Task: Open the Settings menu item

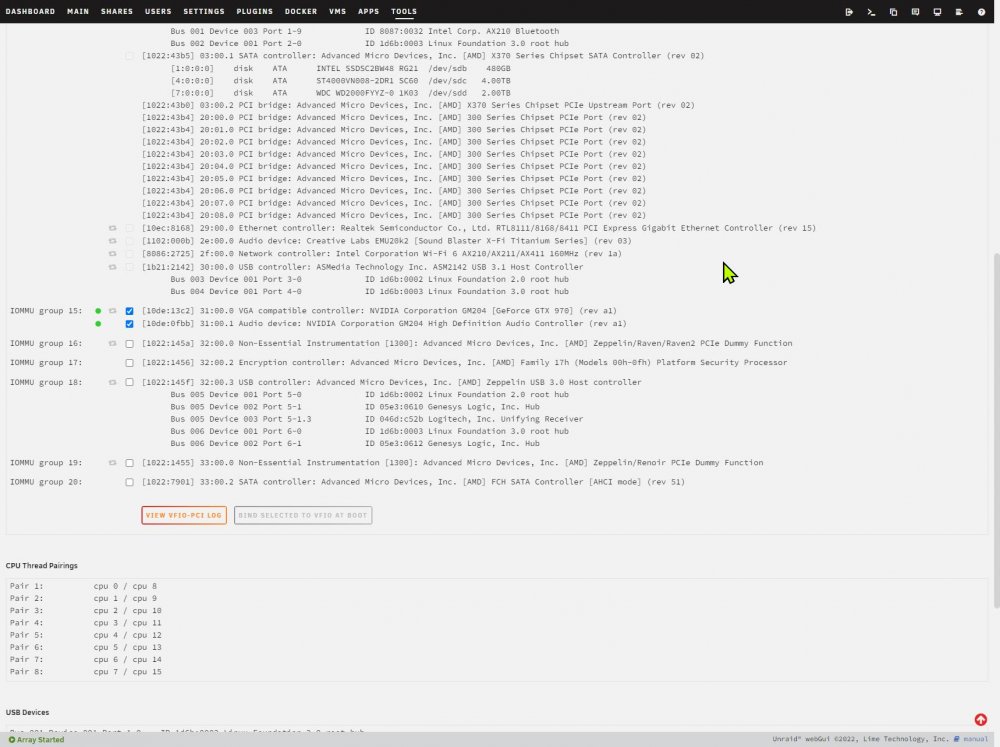Action: [203, 11]
